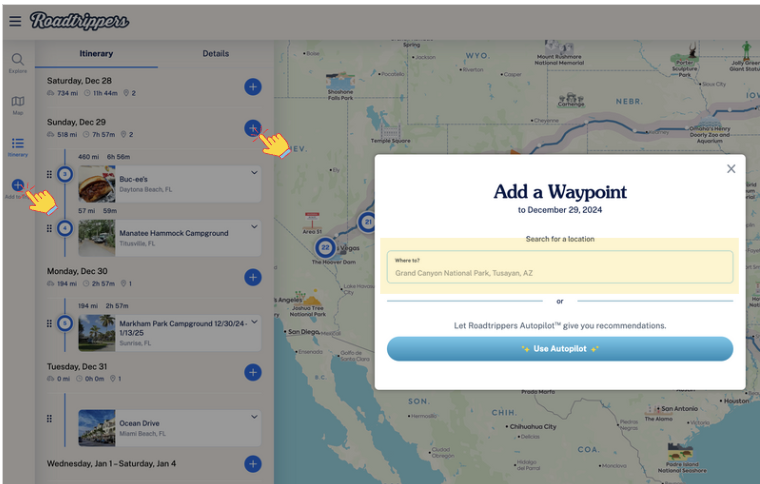
Task: Click the San Antonio map label
Action: (680, 408)
